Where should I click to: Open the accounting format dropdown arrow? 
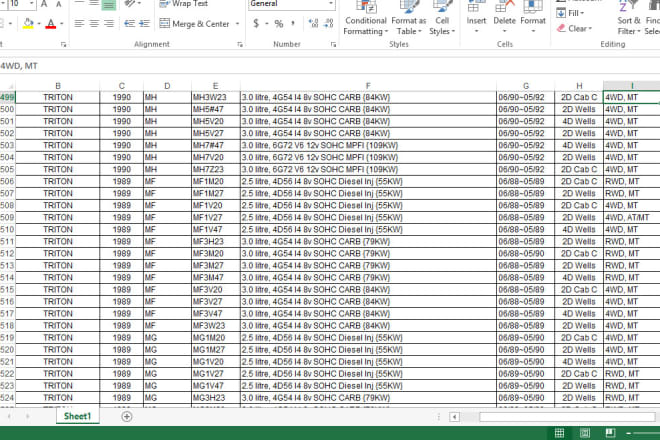pos(267,24)
